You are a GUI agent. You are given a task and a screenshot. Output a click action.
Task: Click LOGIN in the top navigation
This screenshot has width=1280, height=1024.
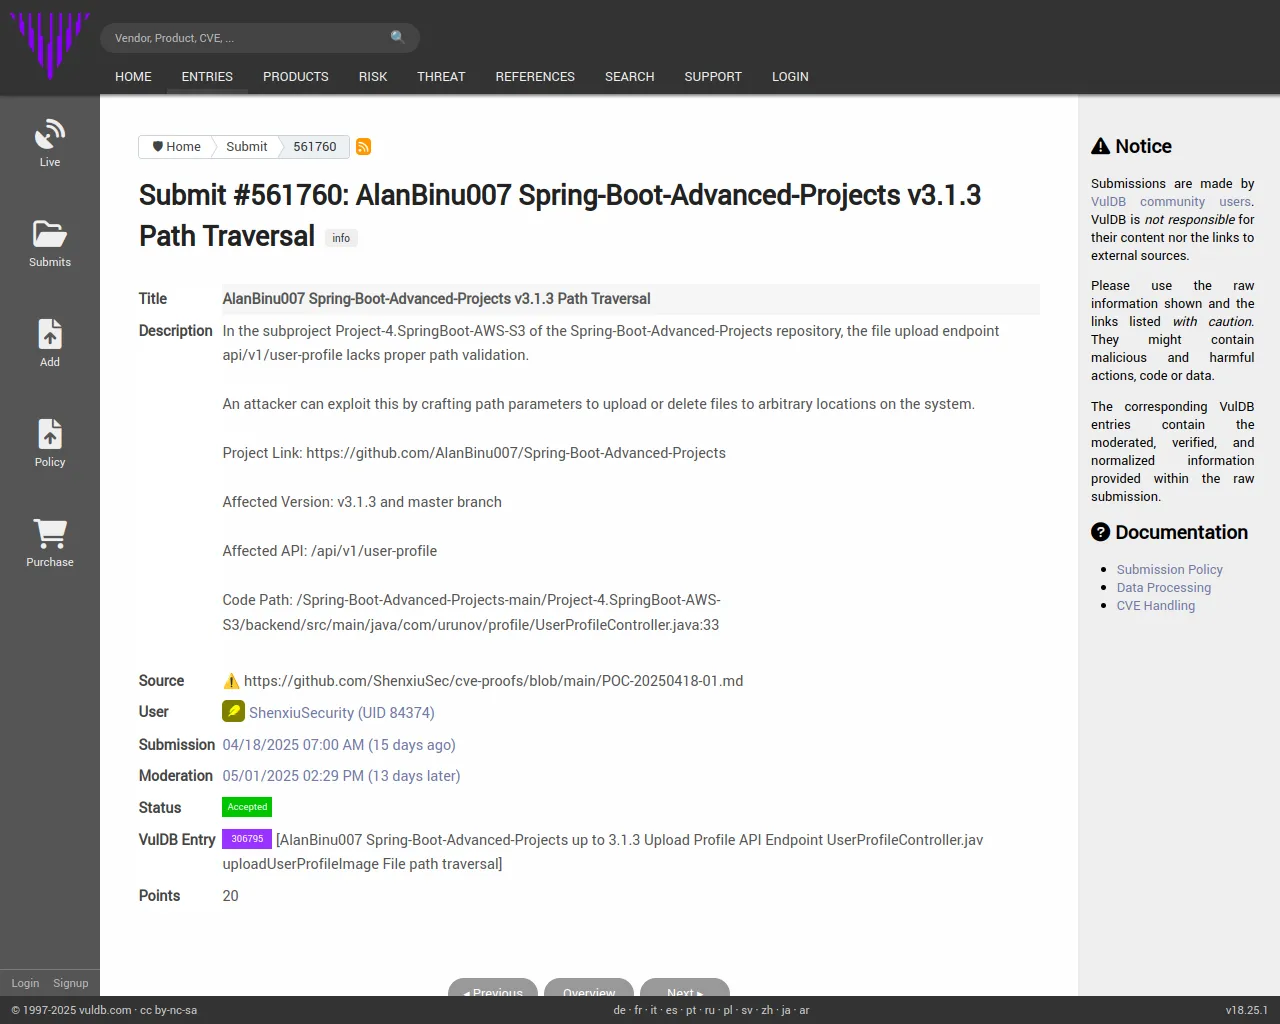pos(790,77)
